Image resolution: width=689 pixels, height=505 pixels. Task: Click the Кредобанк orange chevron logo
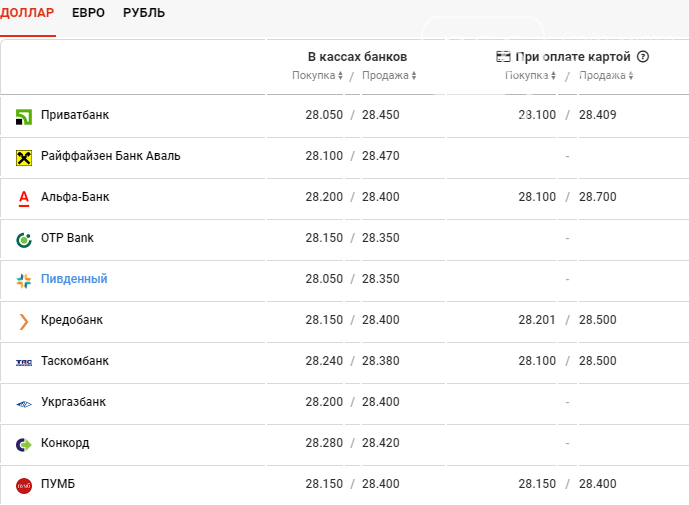pos(24,322)
